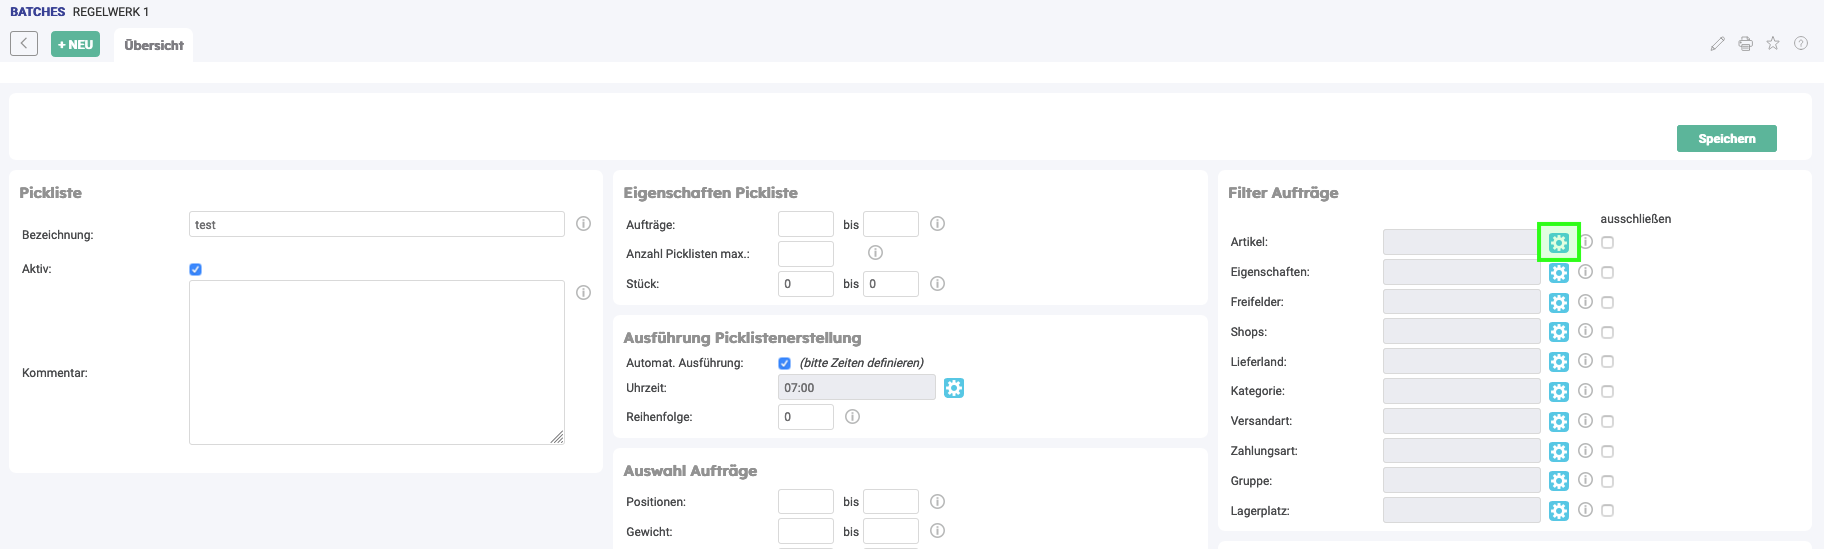Show info for Bezeichnung field

point(583,224)
